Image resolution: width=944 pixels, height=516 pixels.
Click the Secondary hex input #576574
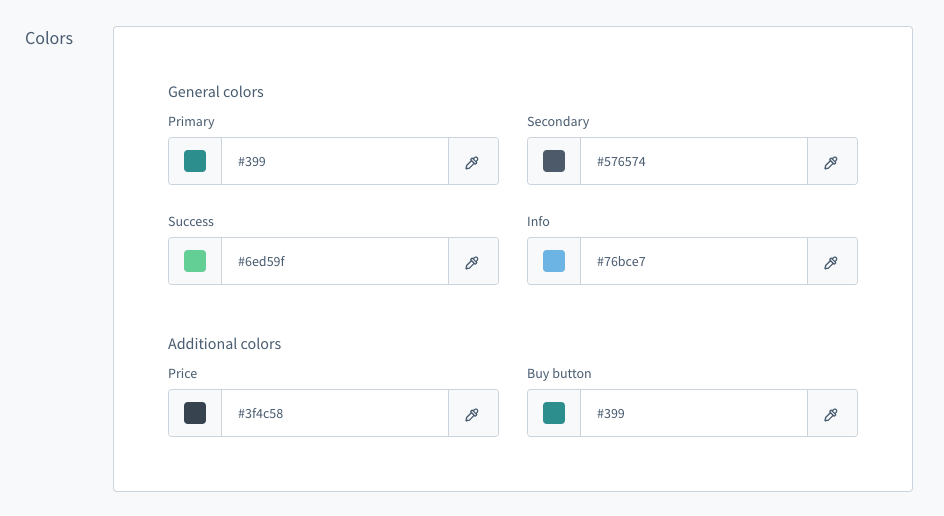(693, 161)
